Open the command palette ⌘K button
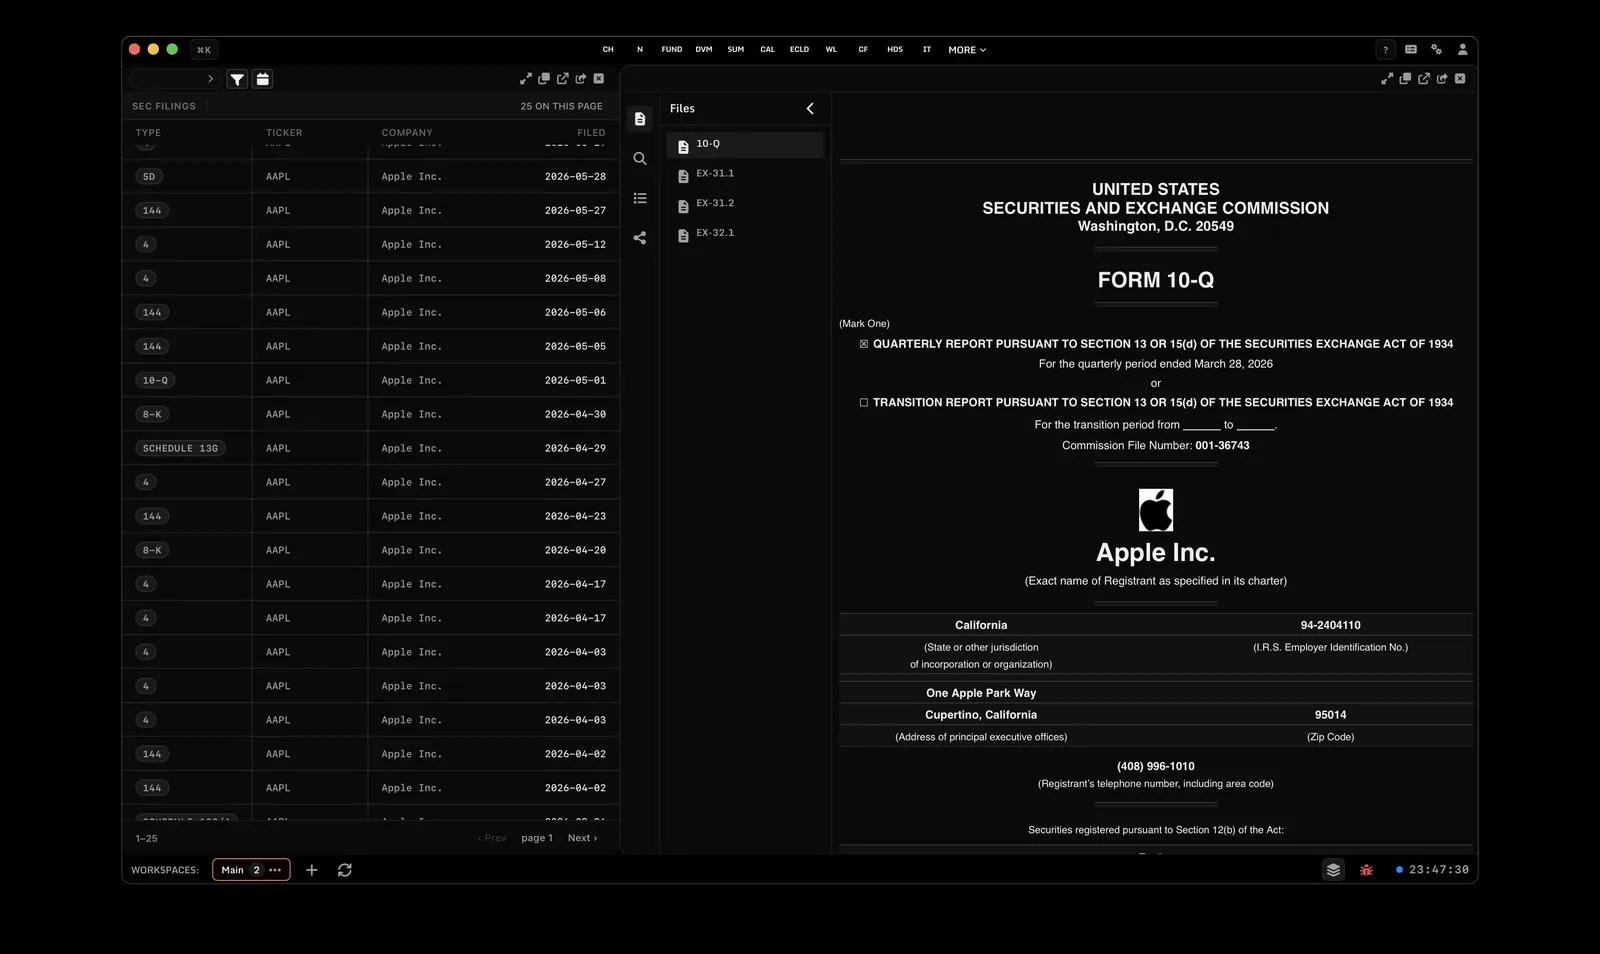 (204, 50)
